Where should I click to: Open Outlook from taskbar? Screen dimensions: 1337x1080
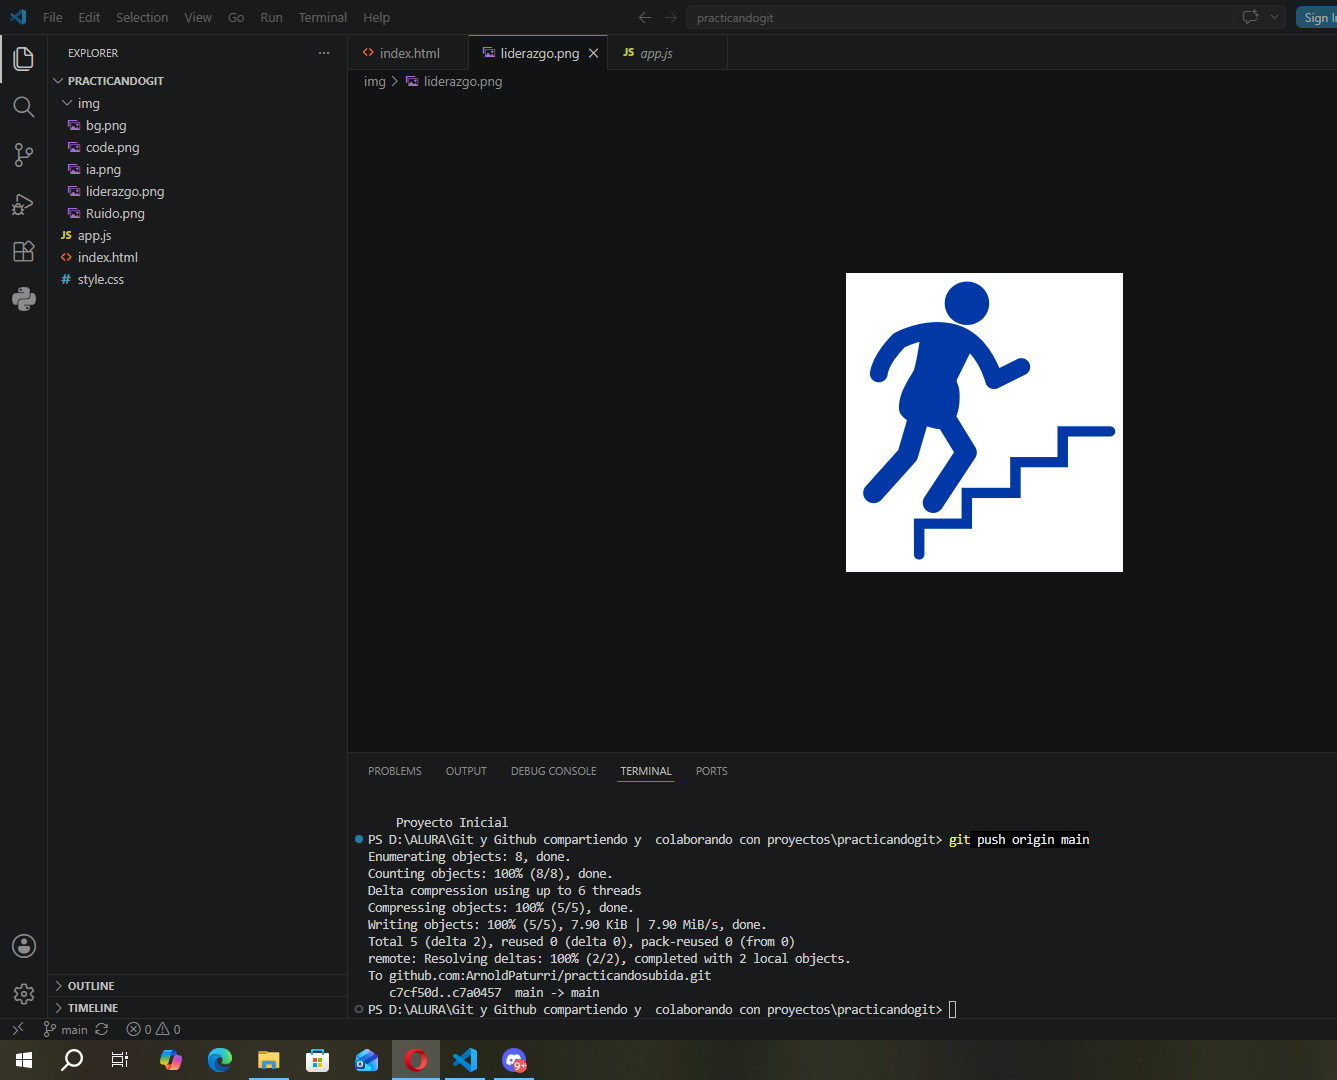pos(367,1060)
